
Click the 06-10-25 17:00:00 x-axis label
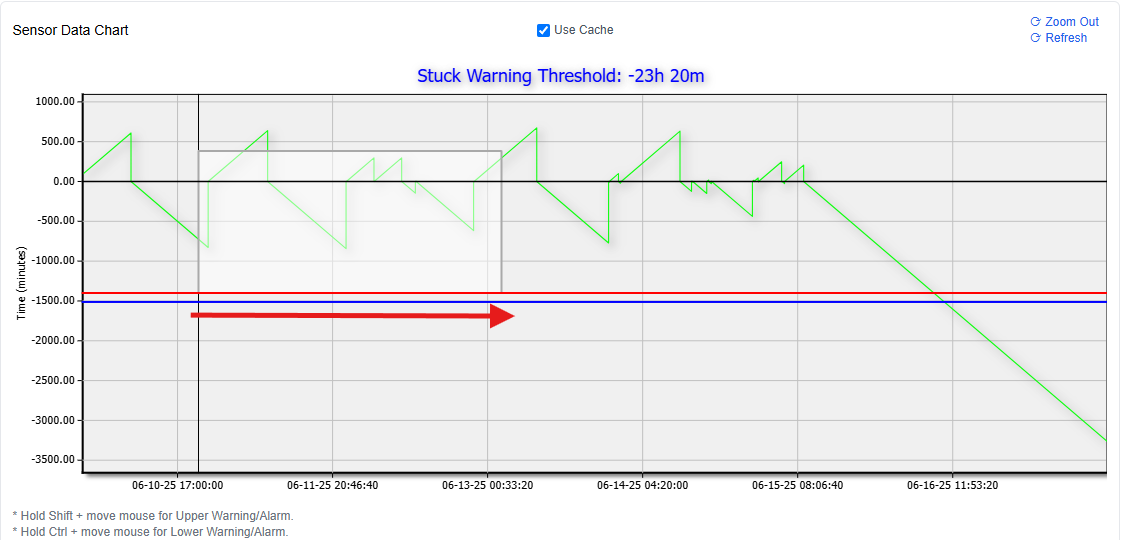tap(177, 486)
